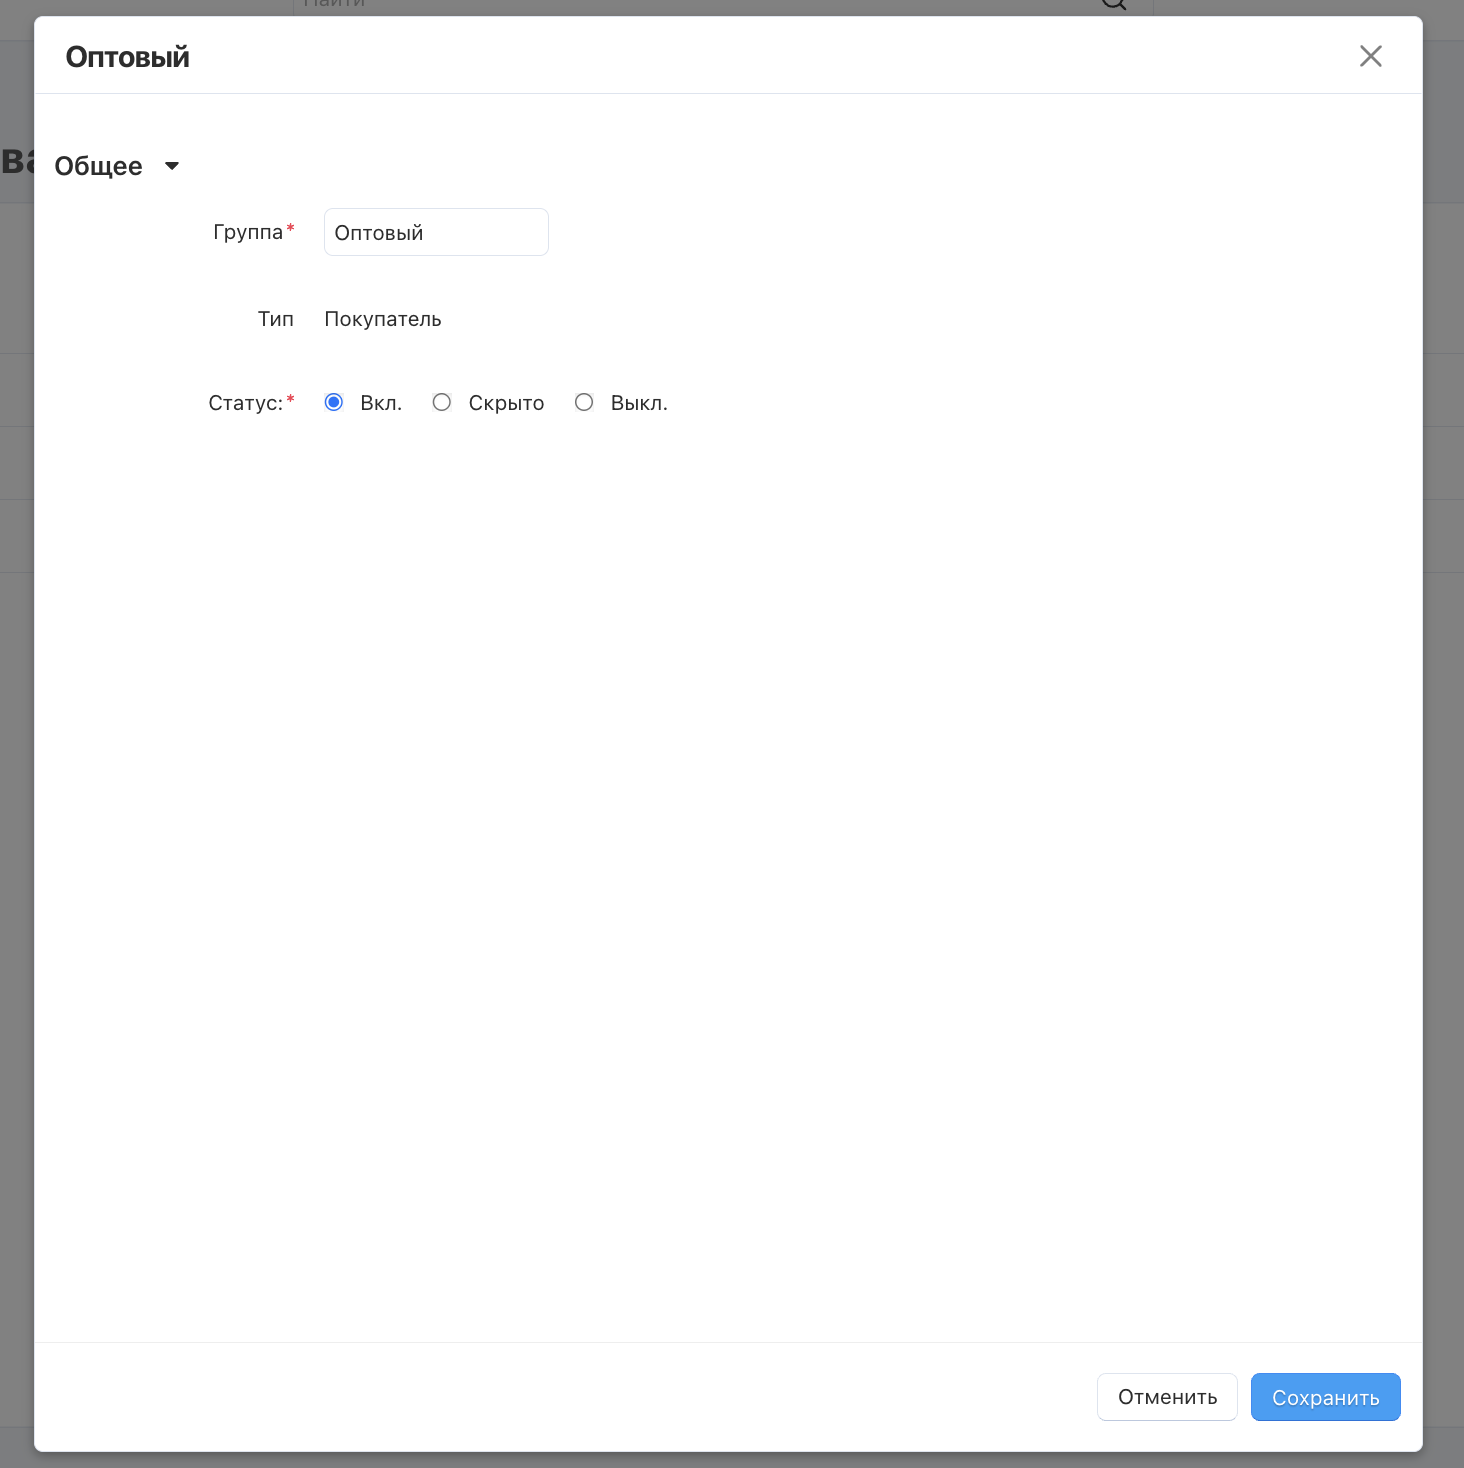The width and height of the screenshot is (1464, 1468).
Task: Click the Оптовый dialog title
Action: (127, 57)
